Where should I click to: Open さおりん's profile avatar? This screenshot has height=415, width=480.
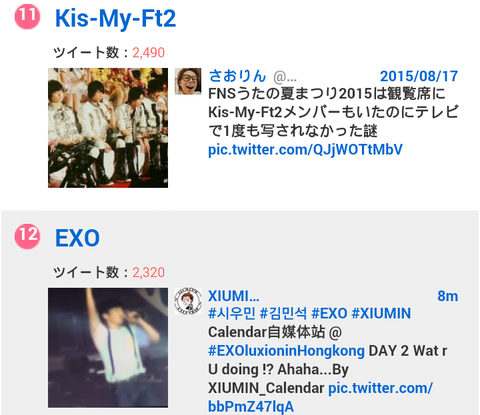(x=188, y=81)
